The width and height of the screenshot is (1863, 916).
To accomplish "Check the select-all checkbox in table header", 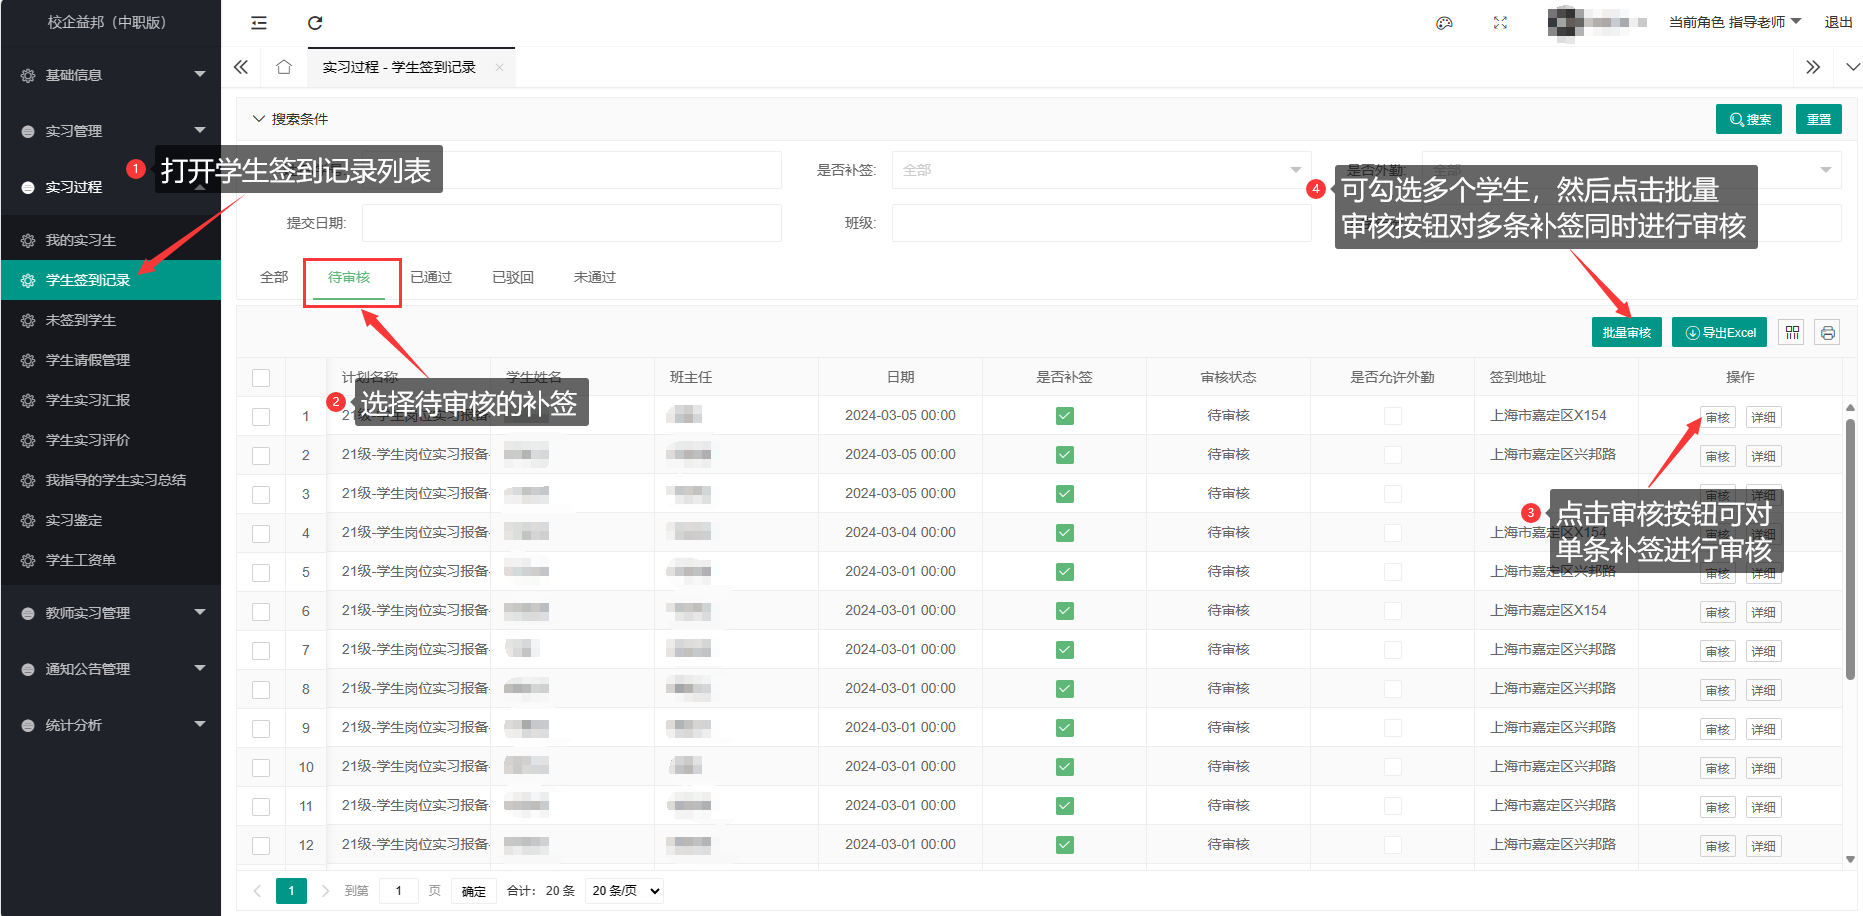I will pyautogui.click(x=261, y=378).
